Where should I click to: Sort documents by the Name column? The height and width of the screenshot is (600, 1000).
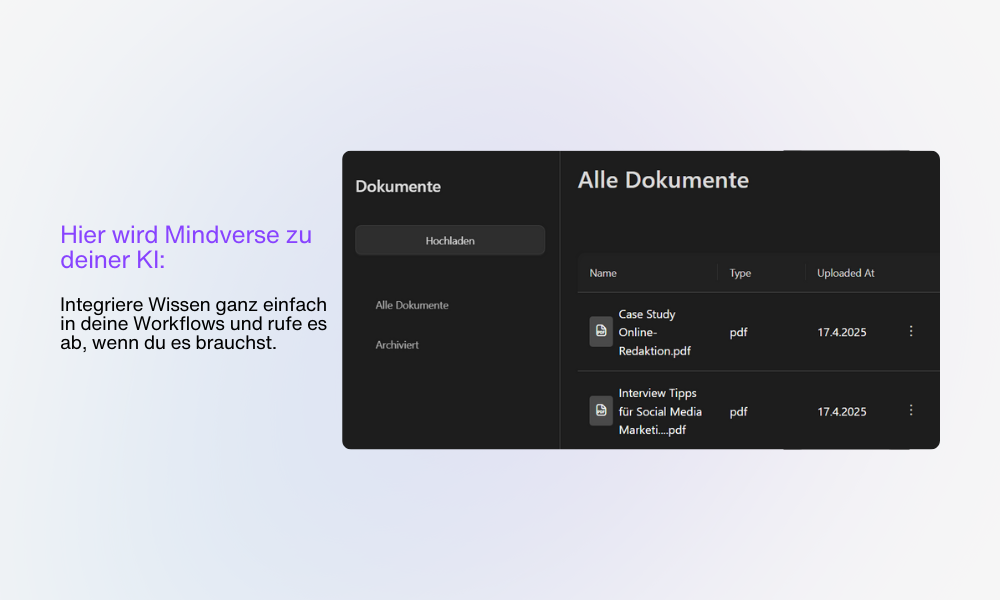click(602, 272)
